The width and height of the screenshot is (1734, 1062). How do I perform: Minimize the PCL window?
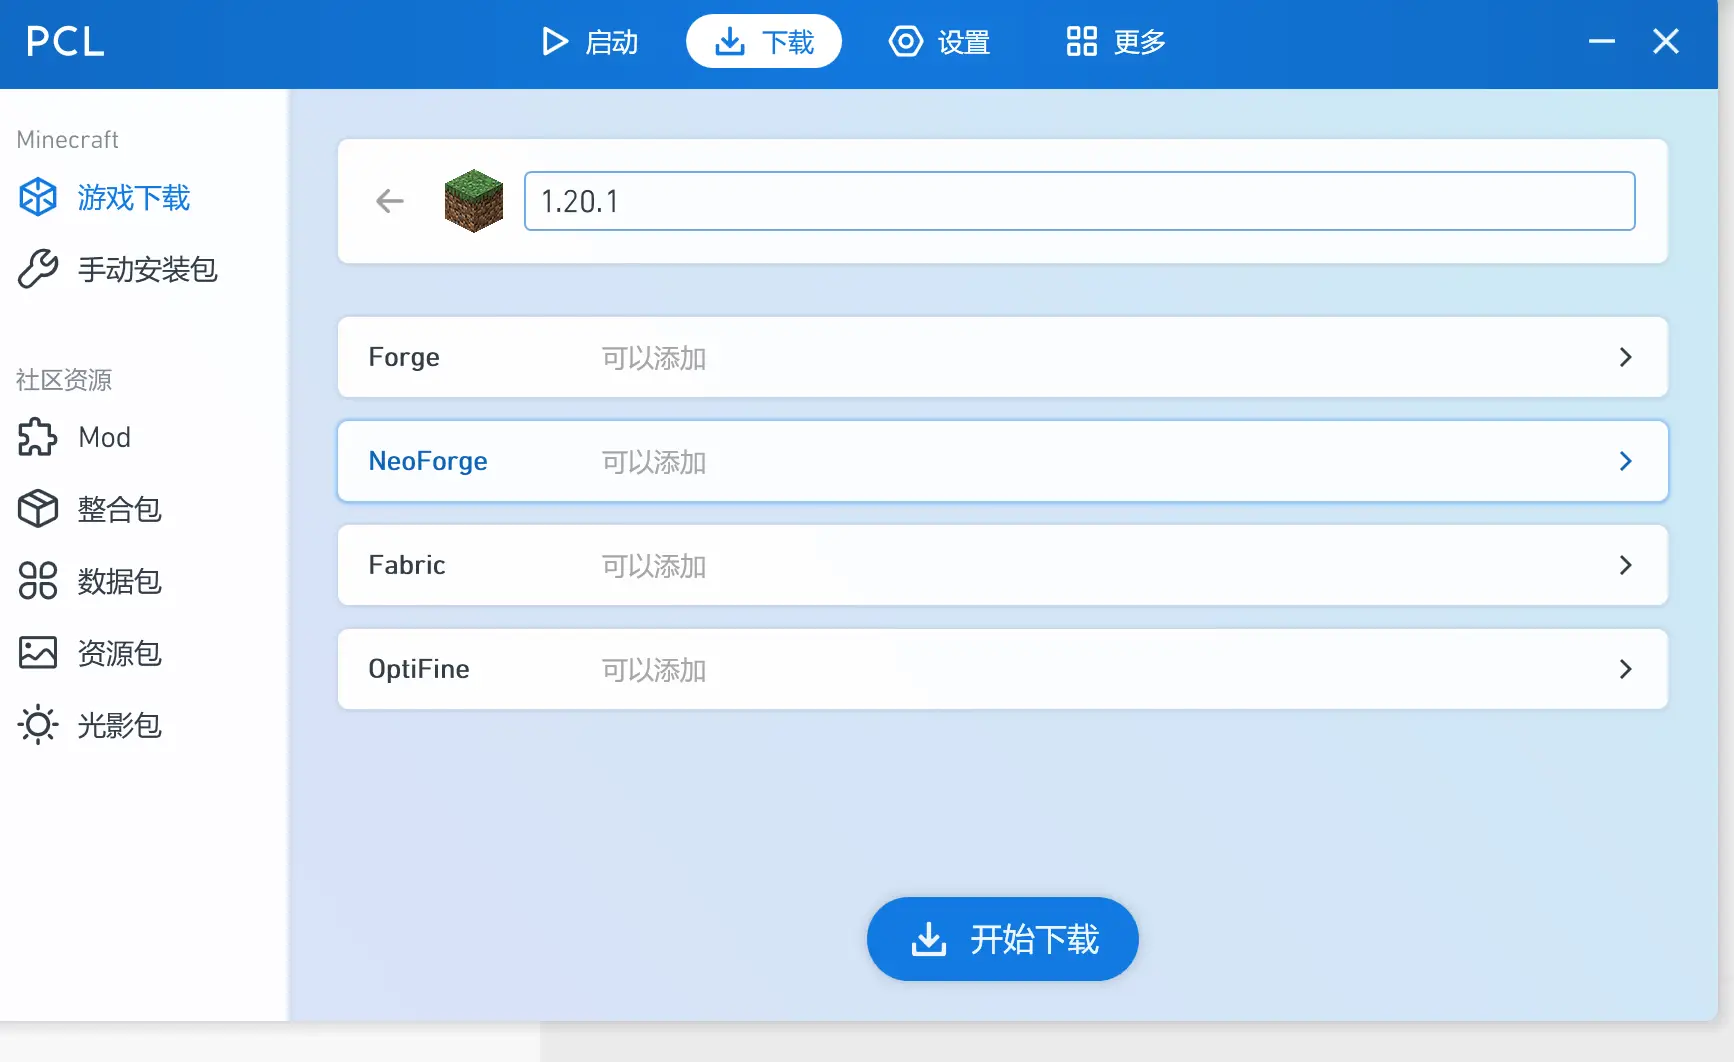tap(1602, 42)
